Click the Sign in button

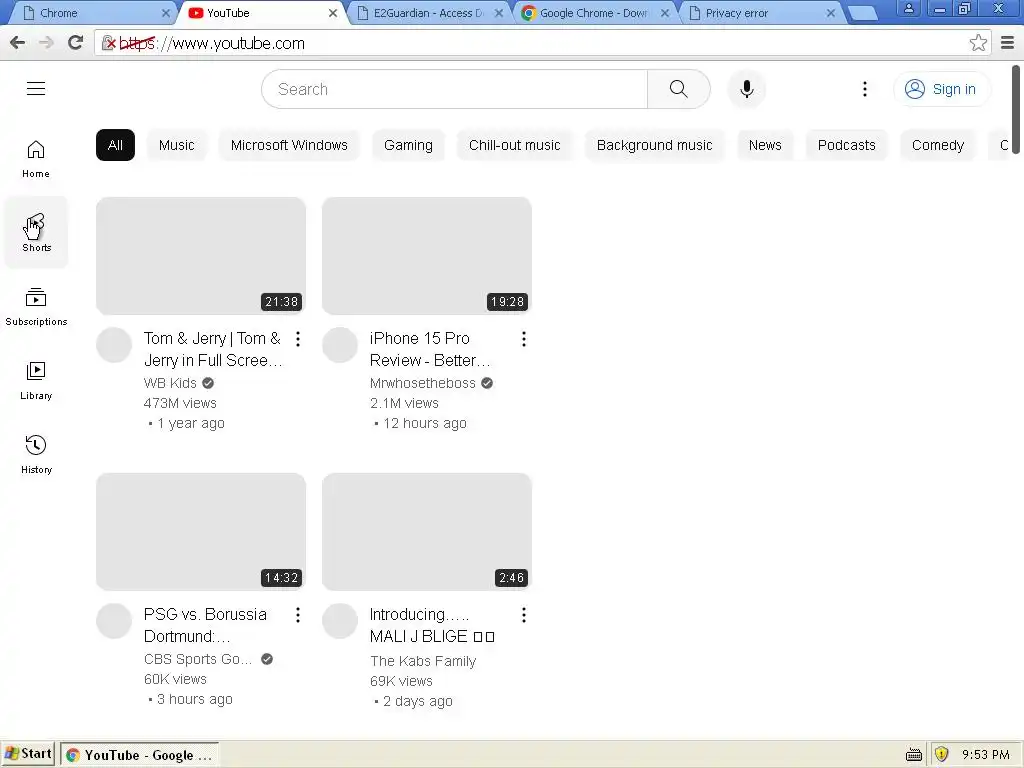(942, 89)
